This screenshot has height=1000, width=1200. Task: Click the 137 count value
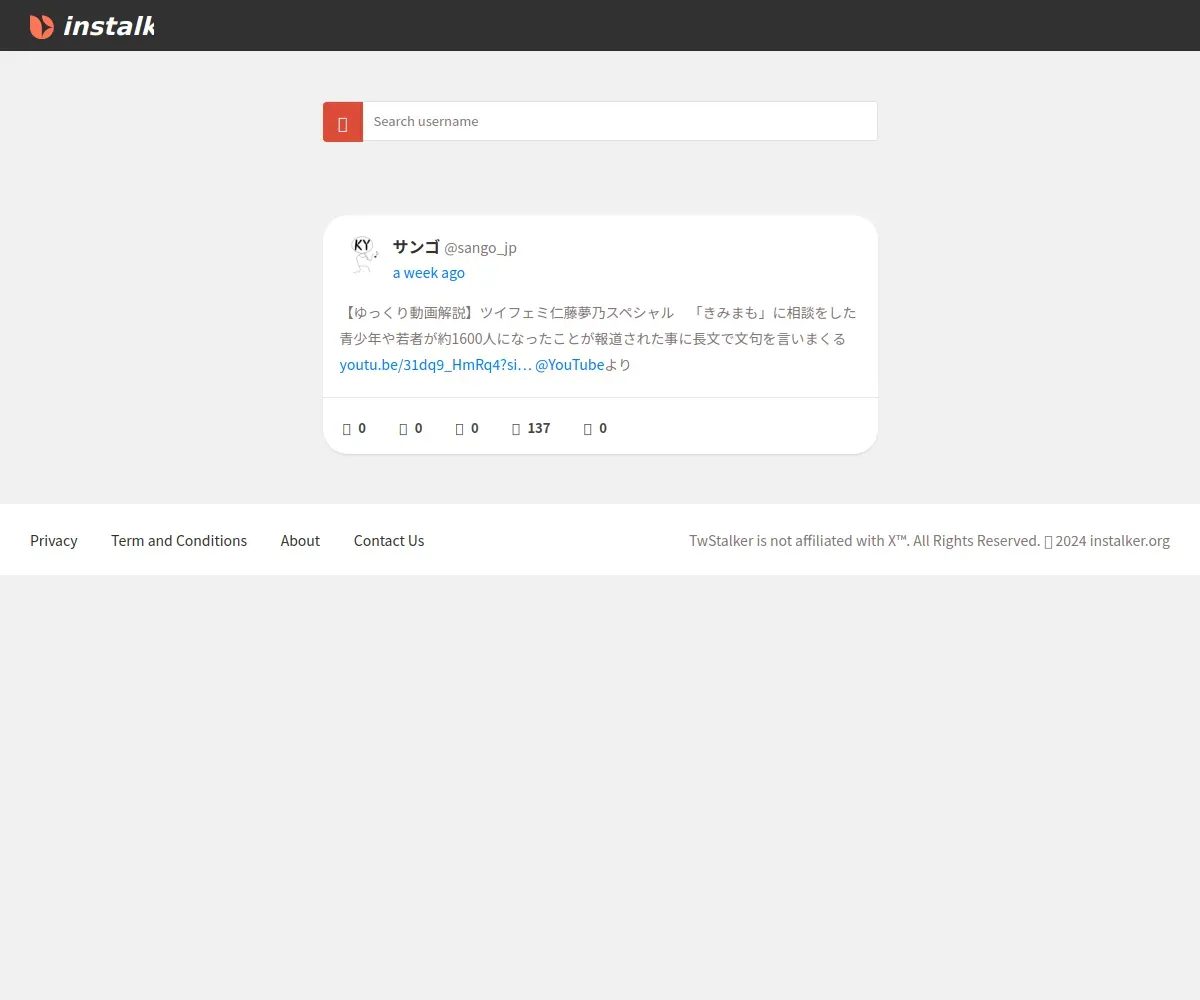tap(539, 428)
